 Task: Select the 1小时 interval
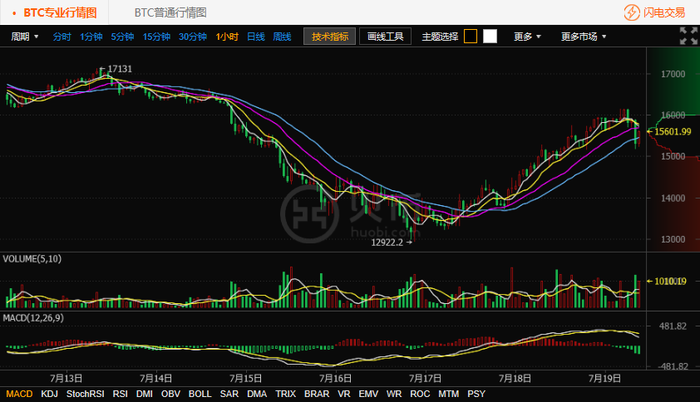[227, 37]
